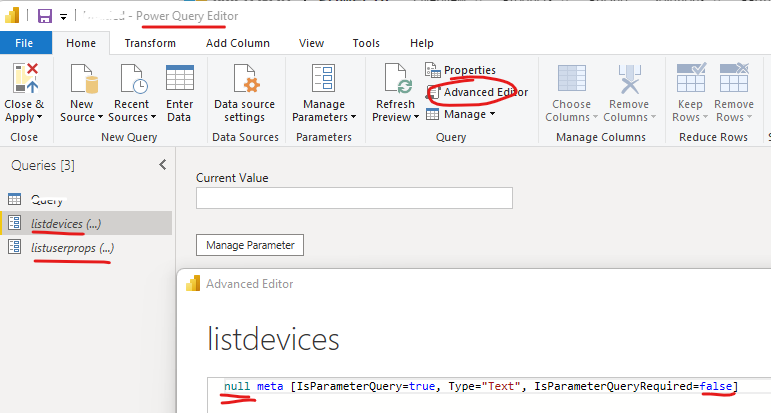Viewport: 771px width, 413px height.
Task: Click the Queries [3] pane header
Action: click(x=43, y=165)
